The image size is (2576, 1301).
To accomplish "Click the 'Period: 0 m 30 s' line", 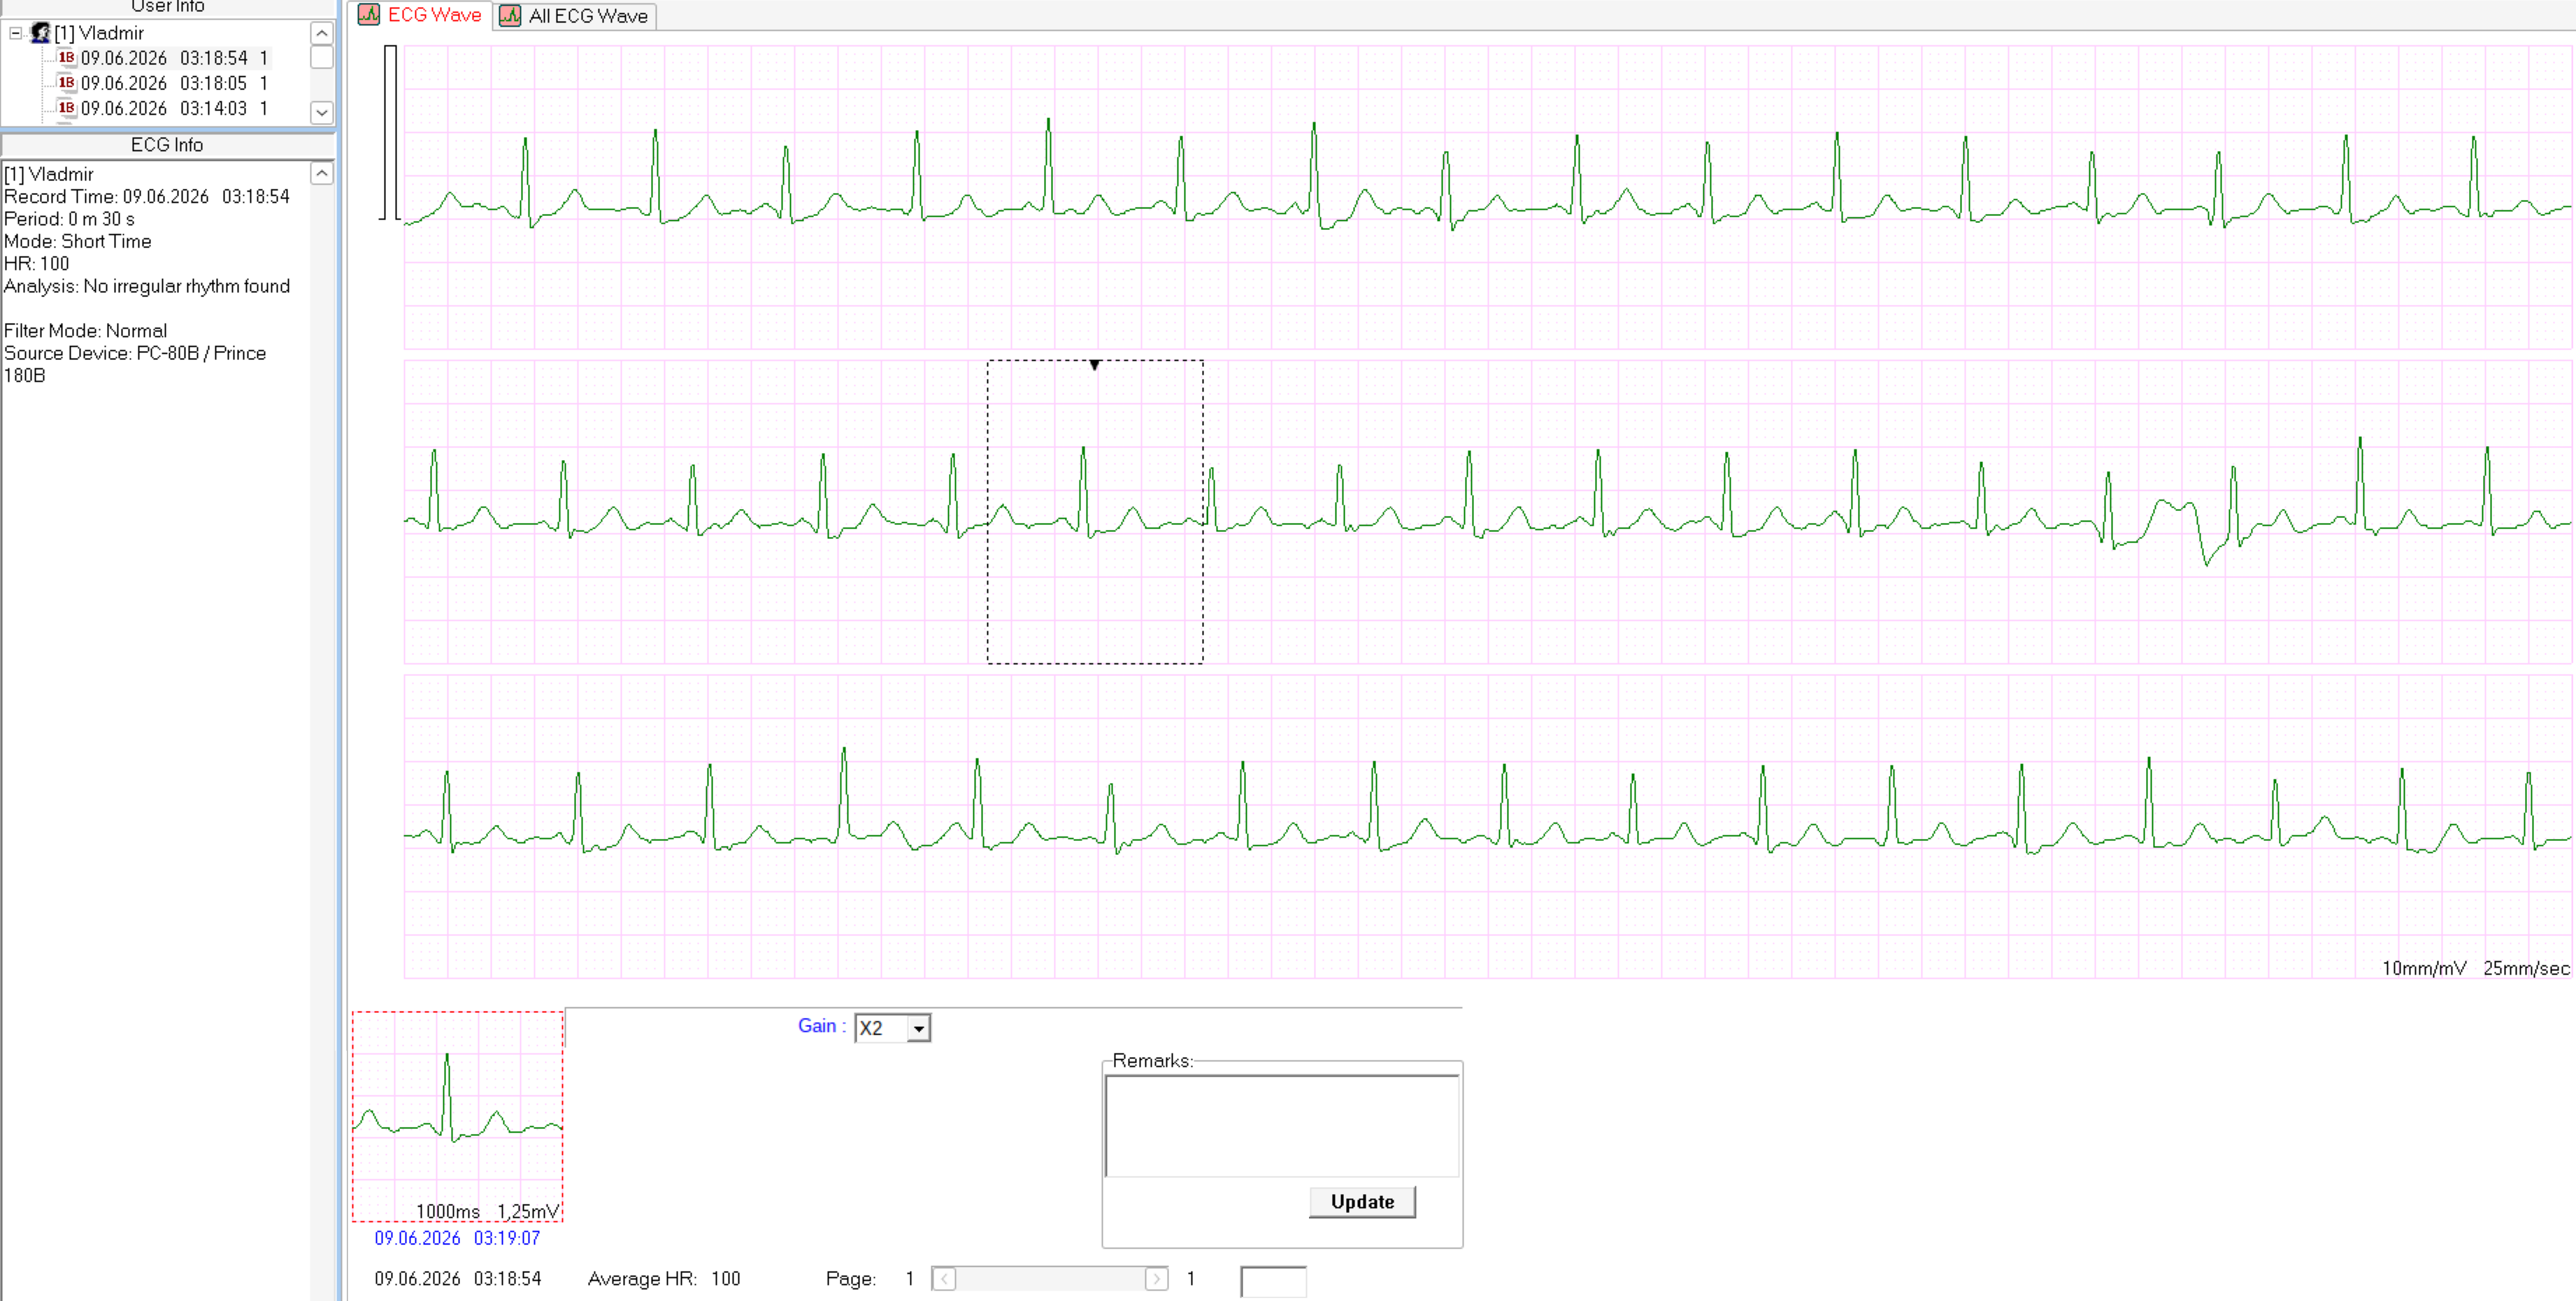I will coord(69,219).
